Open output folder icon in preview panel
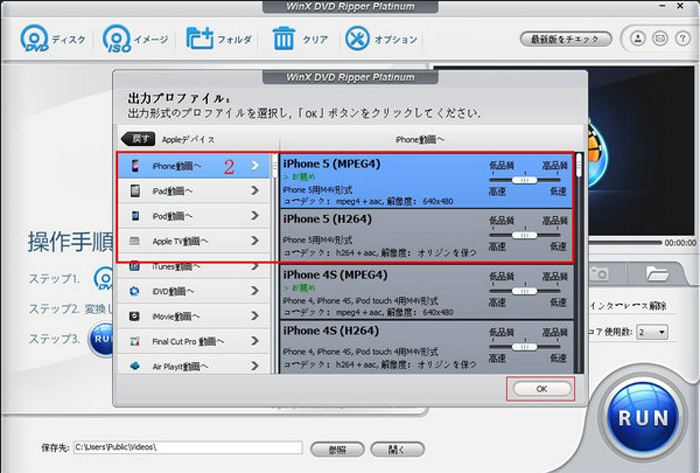The image size is (700, 473). point(657,274)
